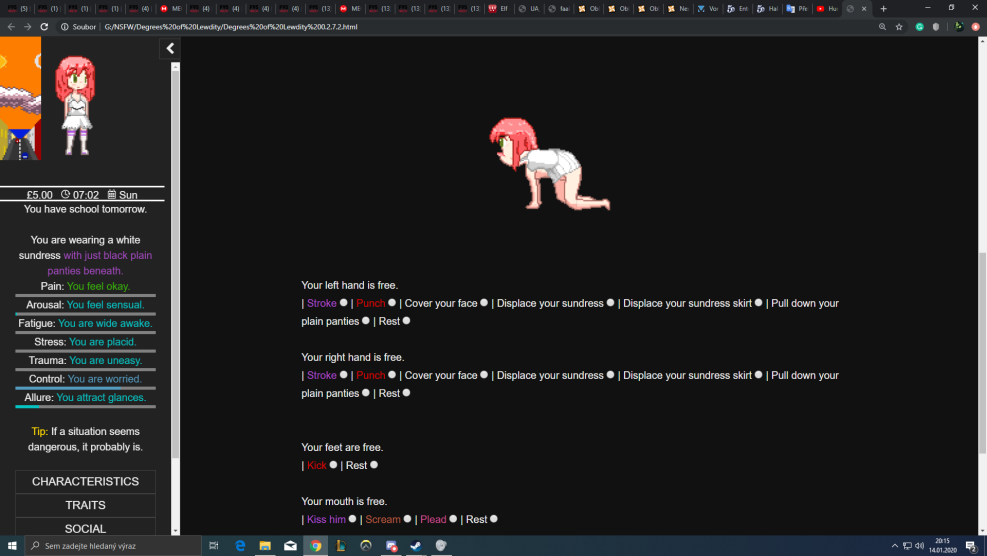Click the browser reload button
This screenshot has width=987, height=556.
point(45,27)
